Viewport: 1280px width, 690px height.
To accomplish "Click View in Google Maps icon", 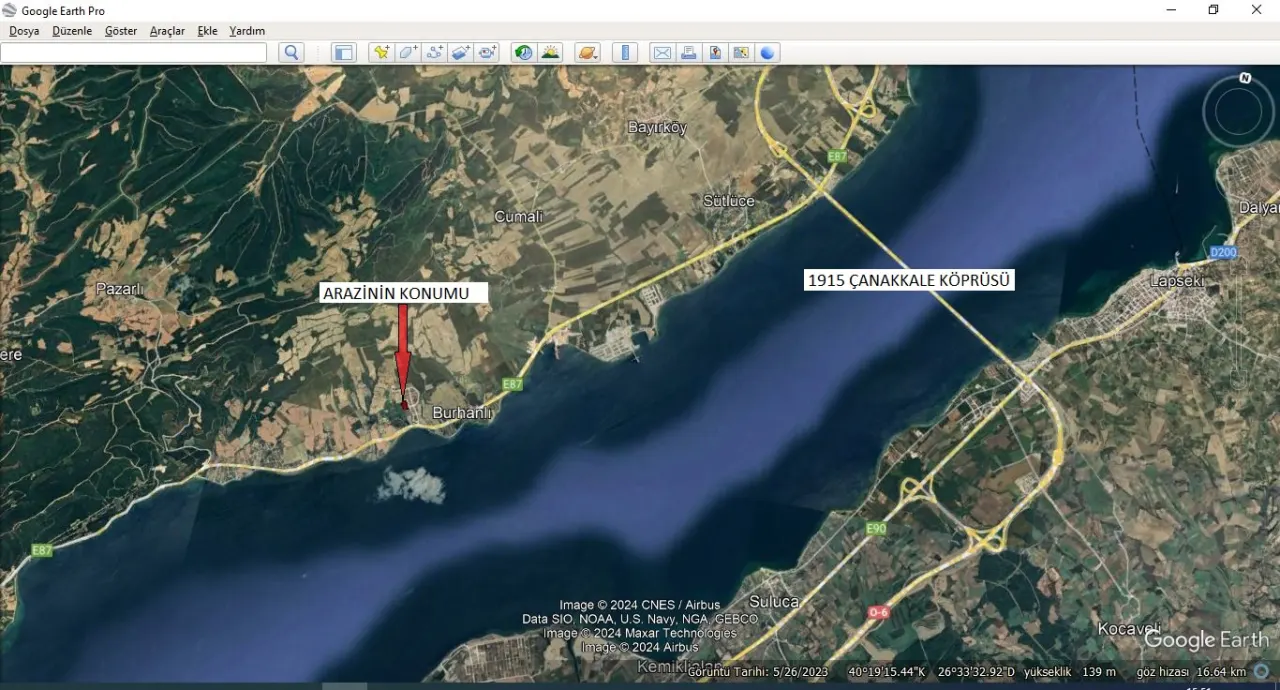I will click(x=741, y=53).
